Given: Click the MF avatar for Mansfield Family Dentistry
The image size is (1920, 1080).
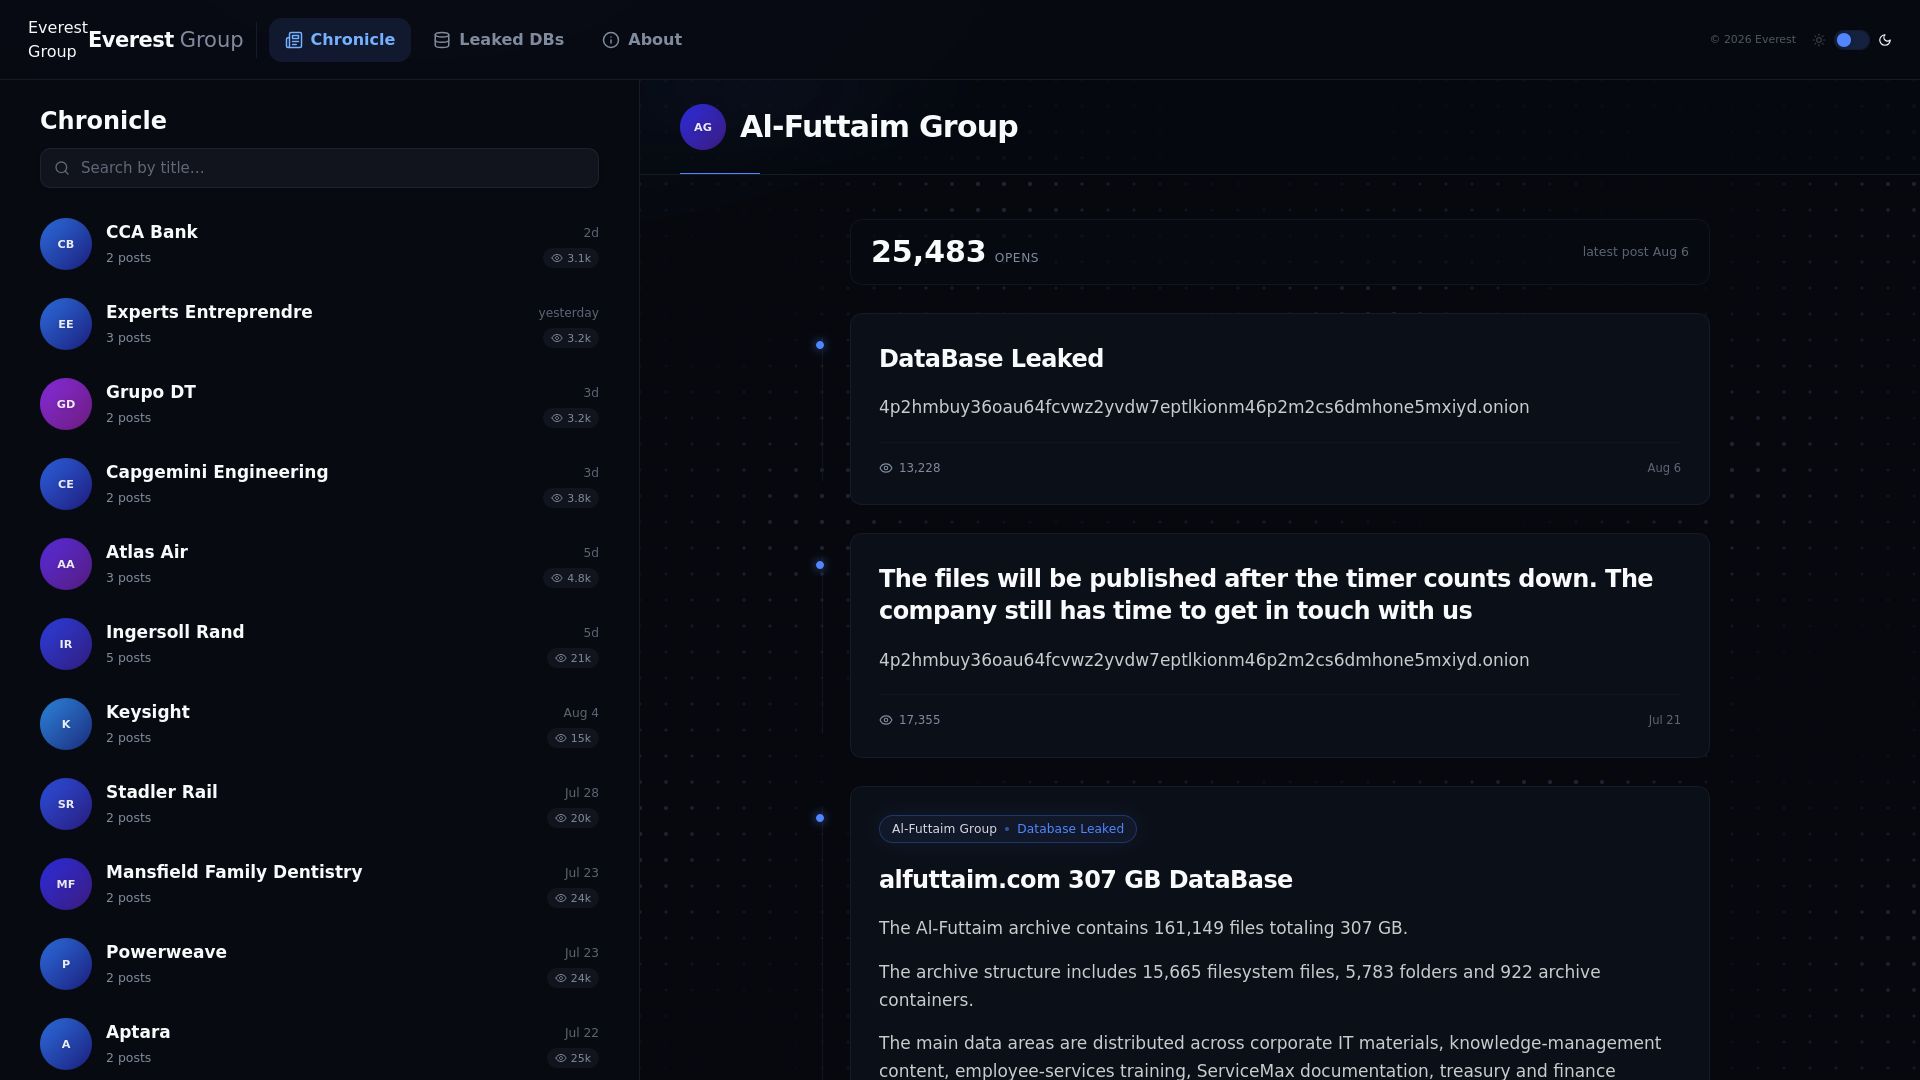Looking at the screenshot, I should click(x=66, y=884).
